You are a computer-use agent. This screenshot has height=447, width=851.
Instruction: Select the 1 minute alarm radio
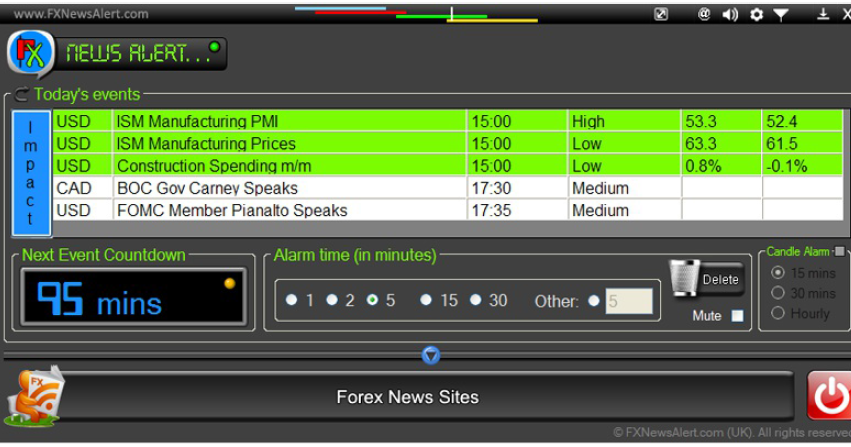291,299
